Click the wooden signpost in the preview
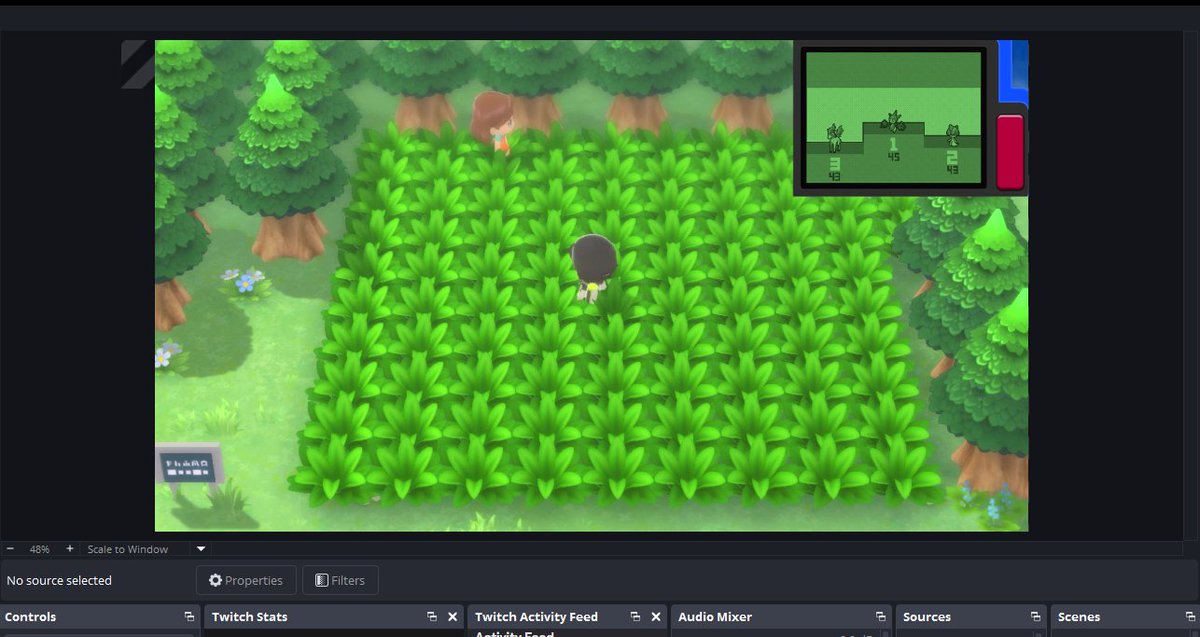Image resolution: width=1200 pixels, height=637 pixels. pyautogui.click(x=188, y=466)
